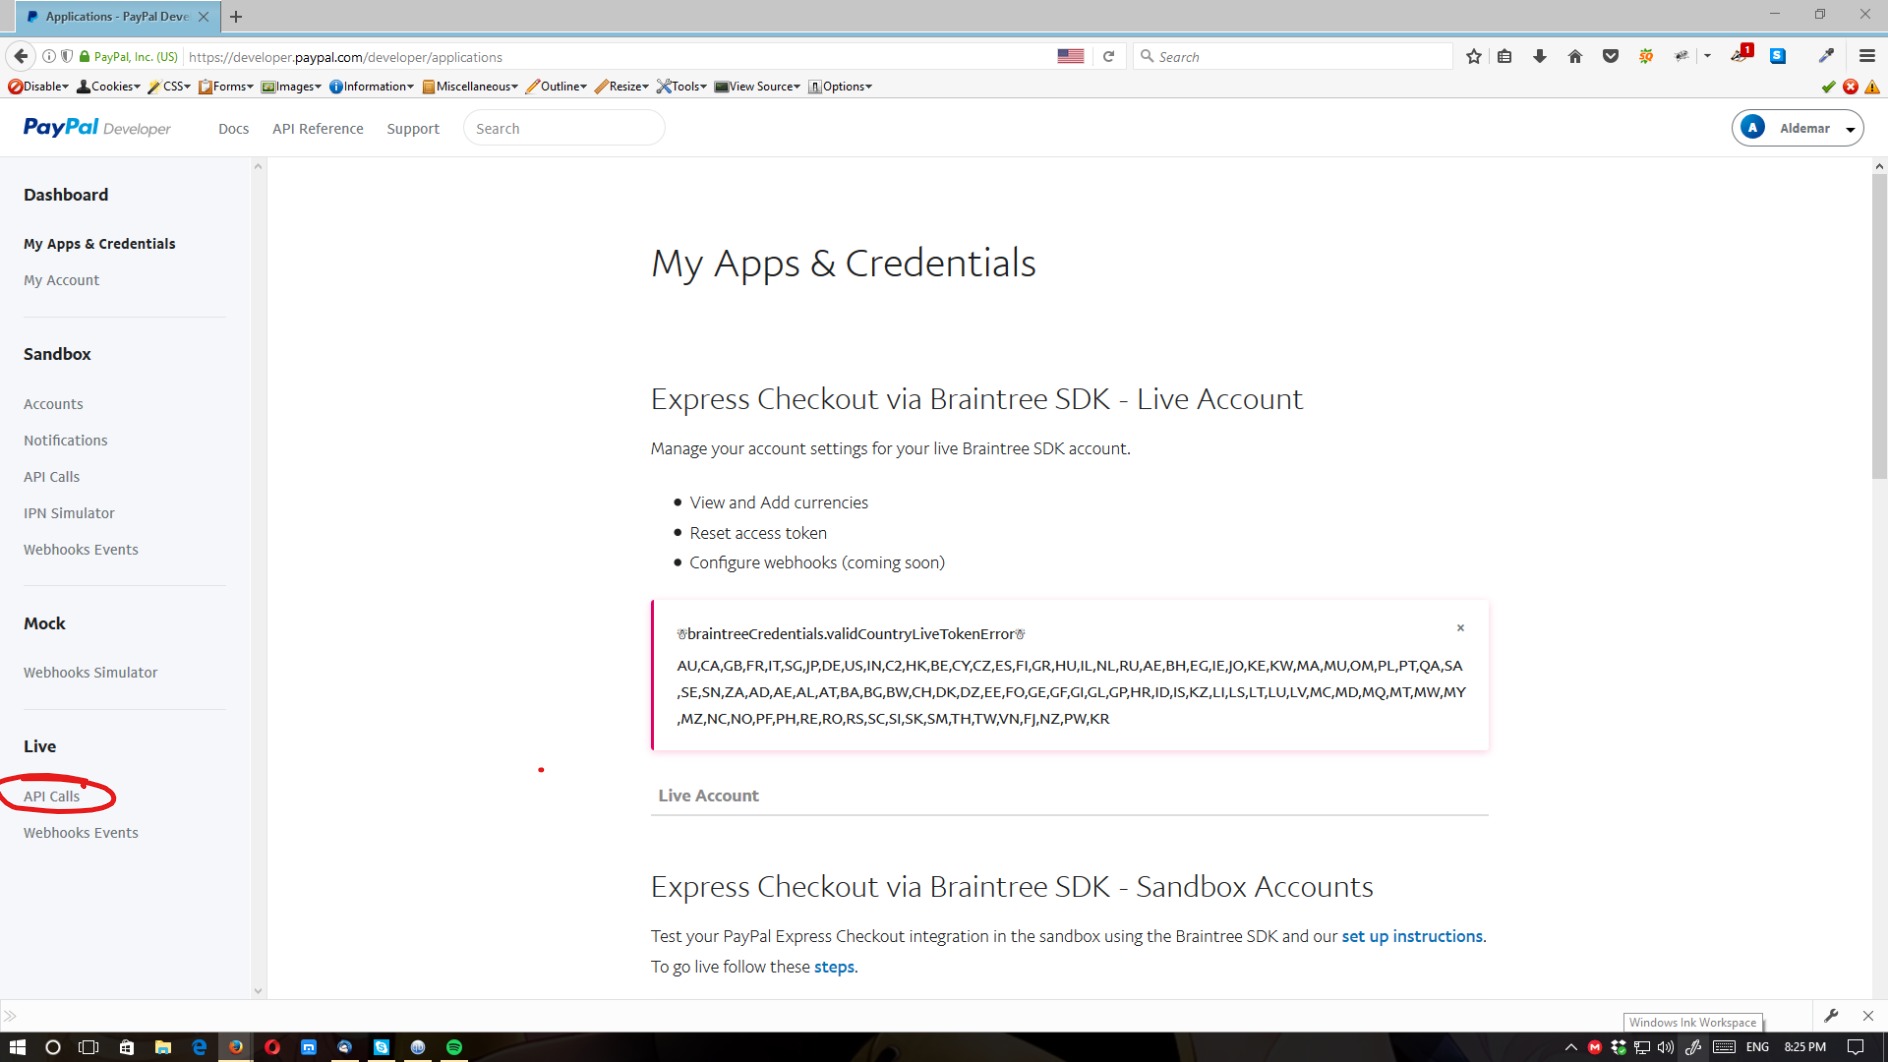
Task: Open Webhooks Events under Live section
Action: [x=81, y=832]
